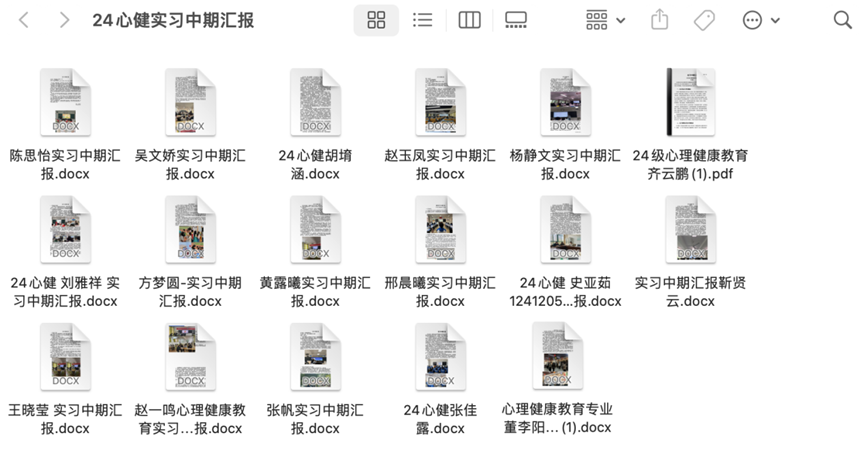Click filename 杨静文实习中期汇报.docx
This screenshot has height=474, width=864.
(x=565, y=164)
